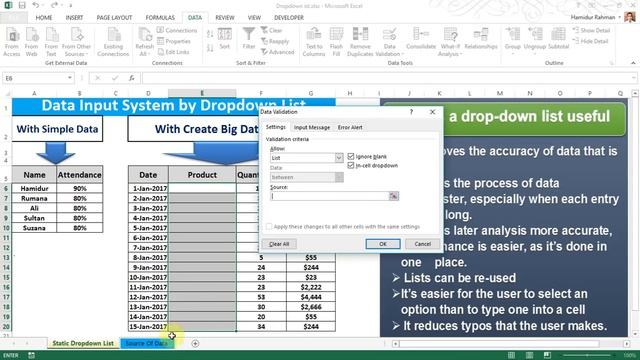This screenshot has width=640, height=360.
Task: Open Advanced filter options
Action: (278, 52)
